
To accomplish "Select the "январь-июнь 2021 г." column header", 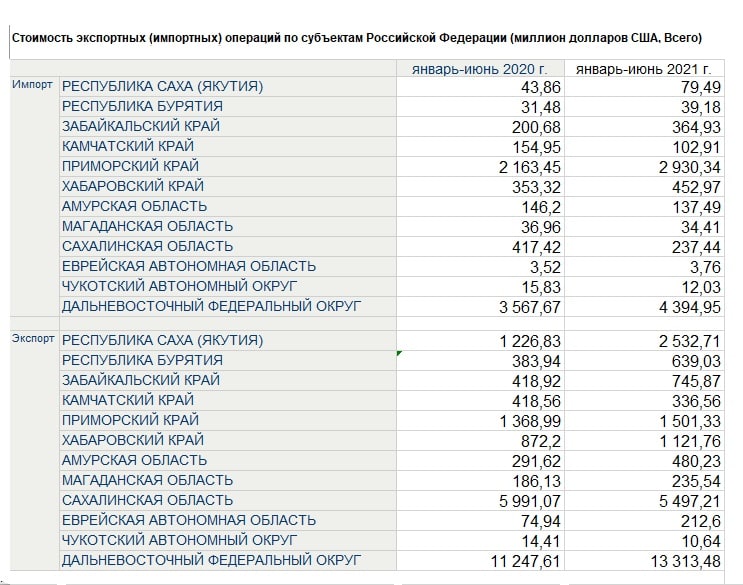I will click(x=644, y=68).
